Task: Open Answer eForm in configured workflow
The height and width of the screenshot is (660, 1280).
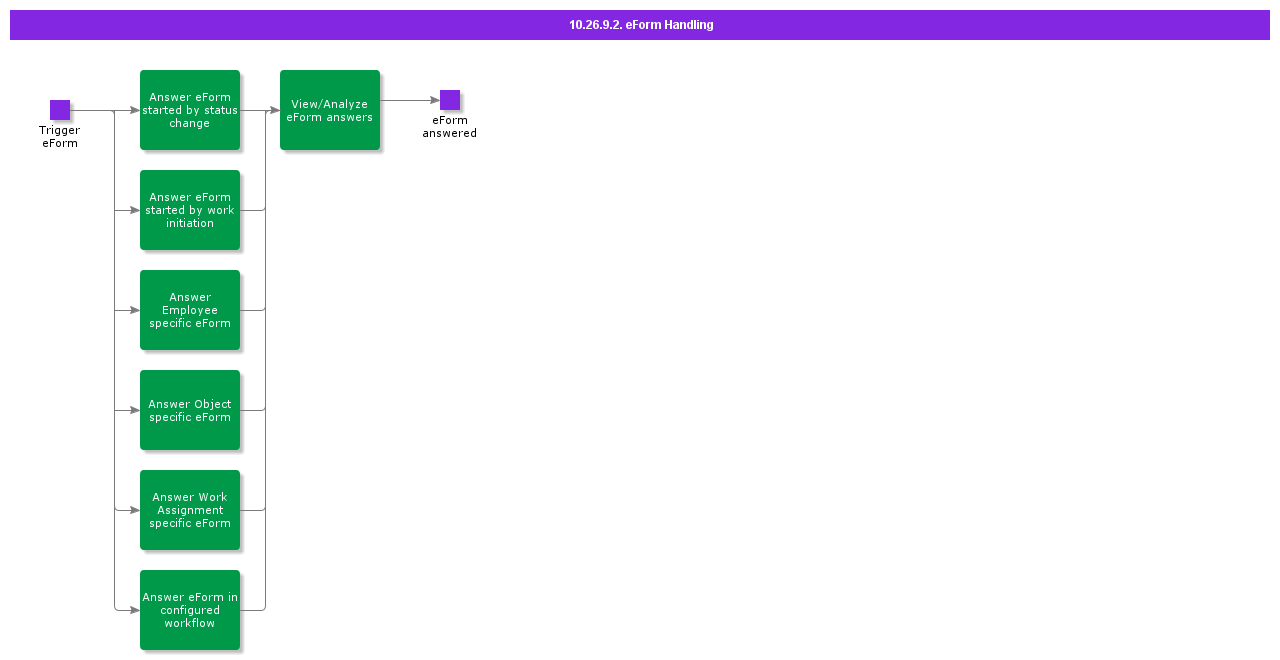Action: tap(190, 610)
